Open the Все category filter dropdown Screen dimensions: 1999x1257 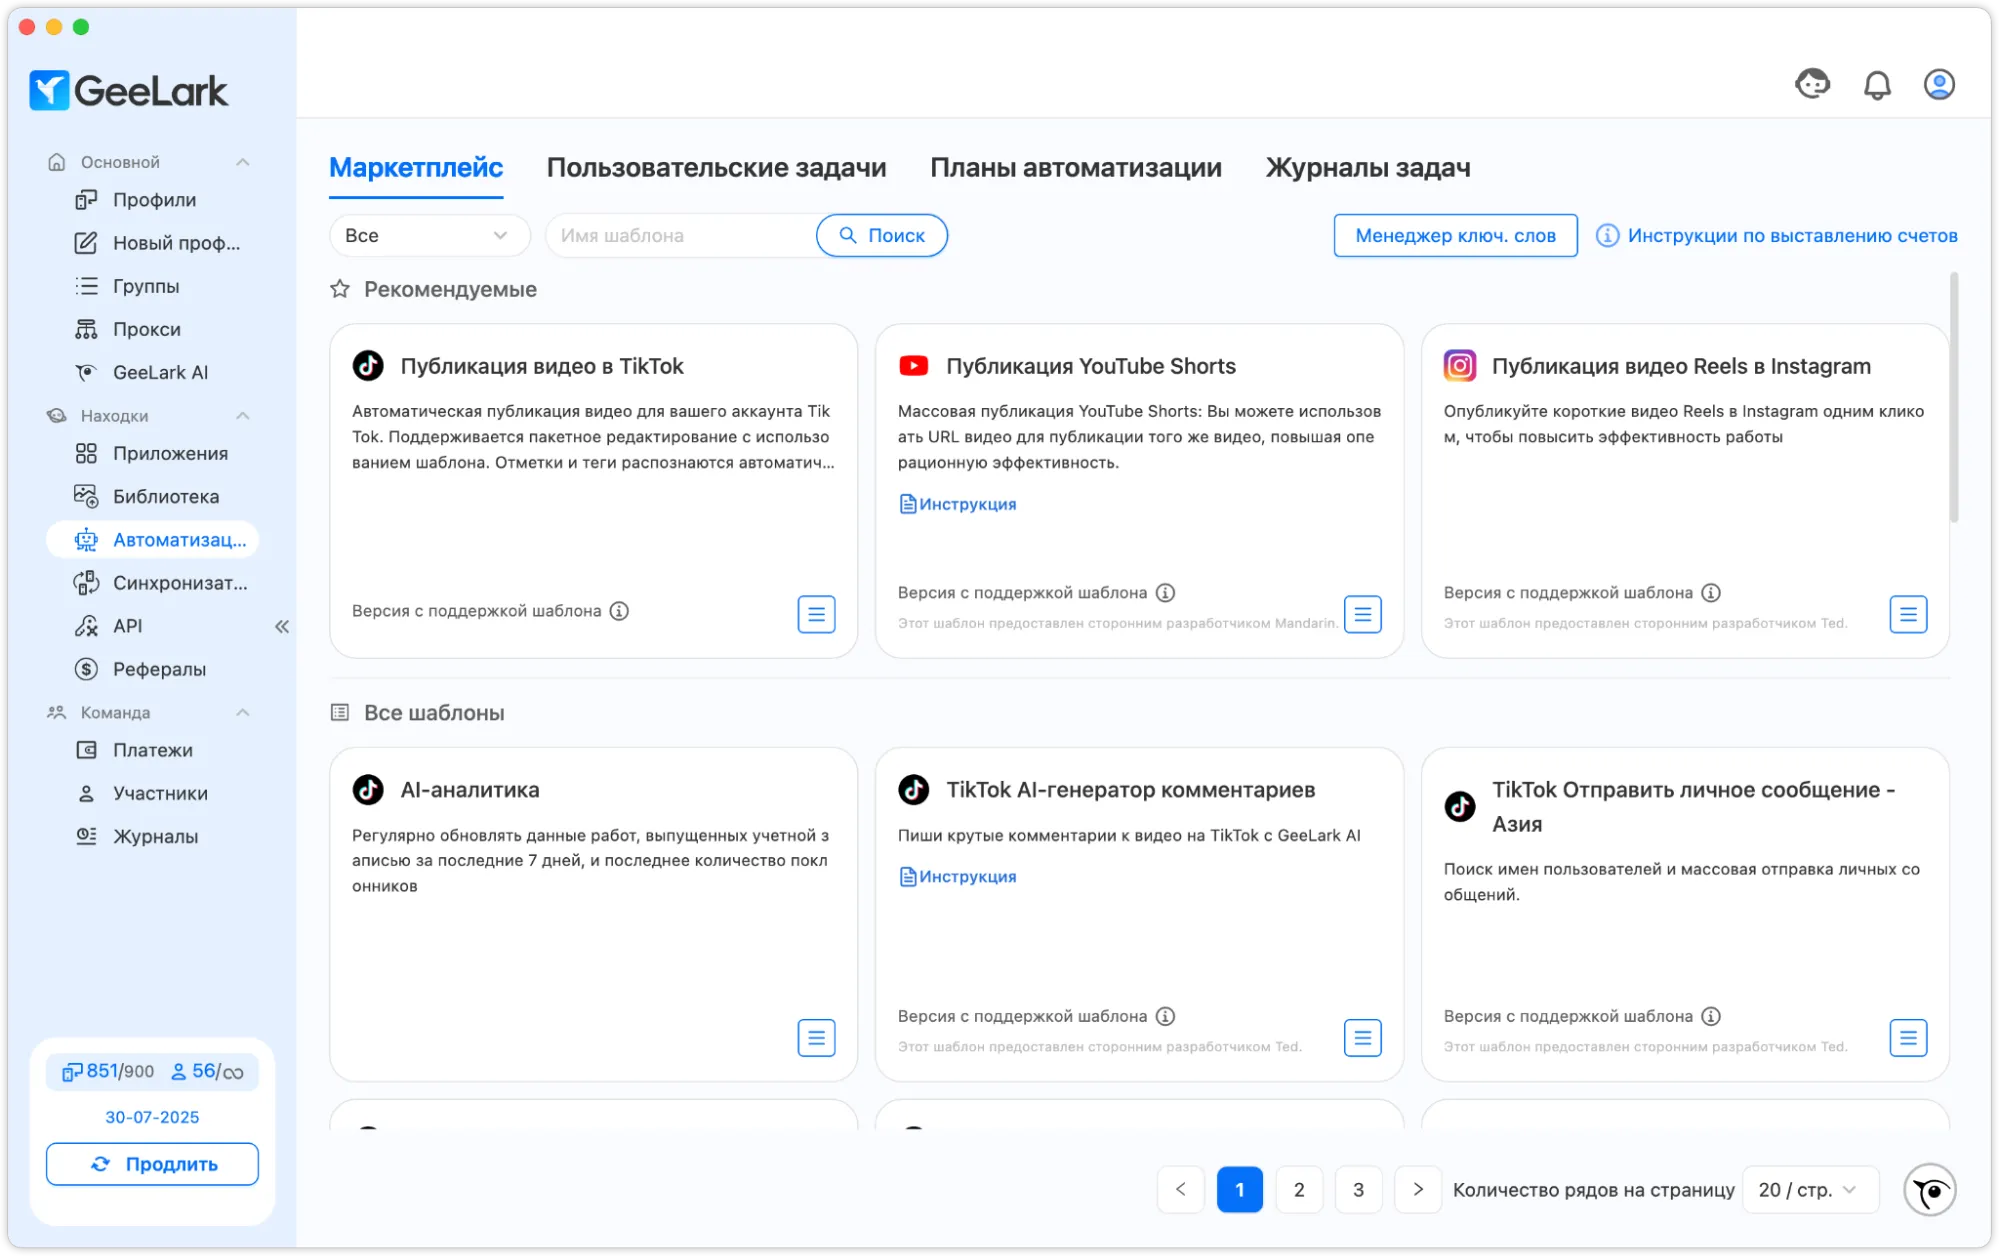coord(429,236)
